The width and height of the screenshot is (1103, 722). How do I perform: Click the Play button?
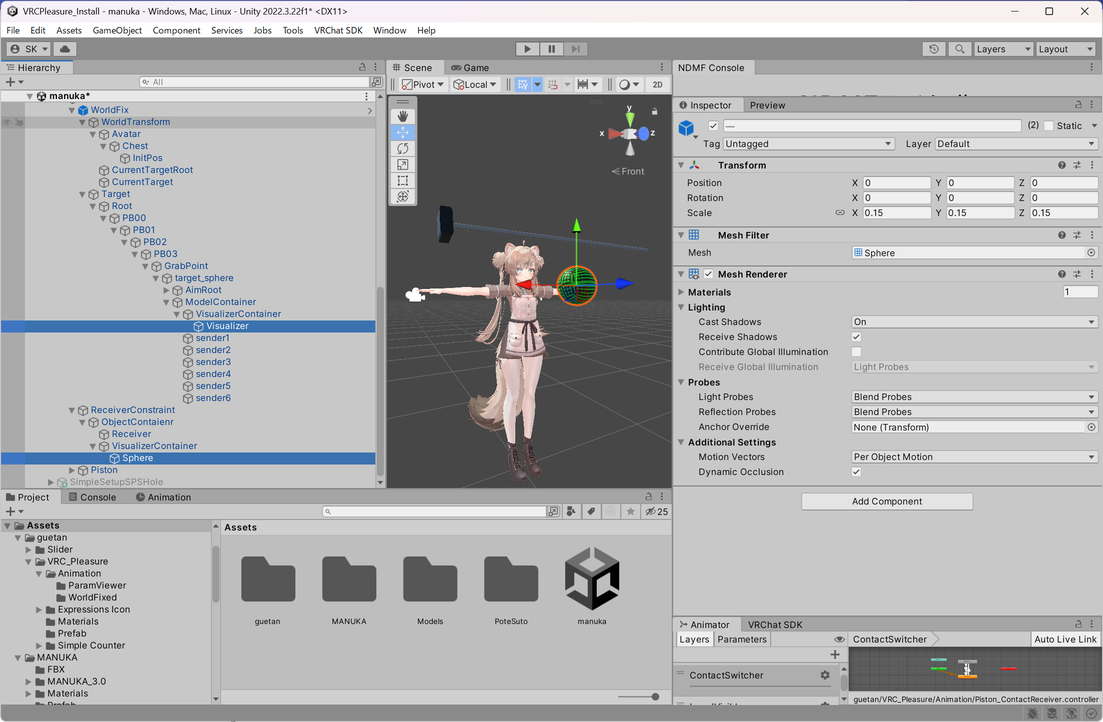(527, 49)
